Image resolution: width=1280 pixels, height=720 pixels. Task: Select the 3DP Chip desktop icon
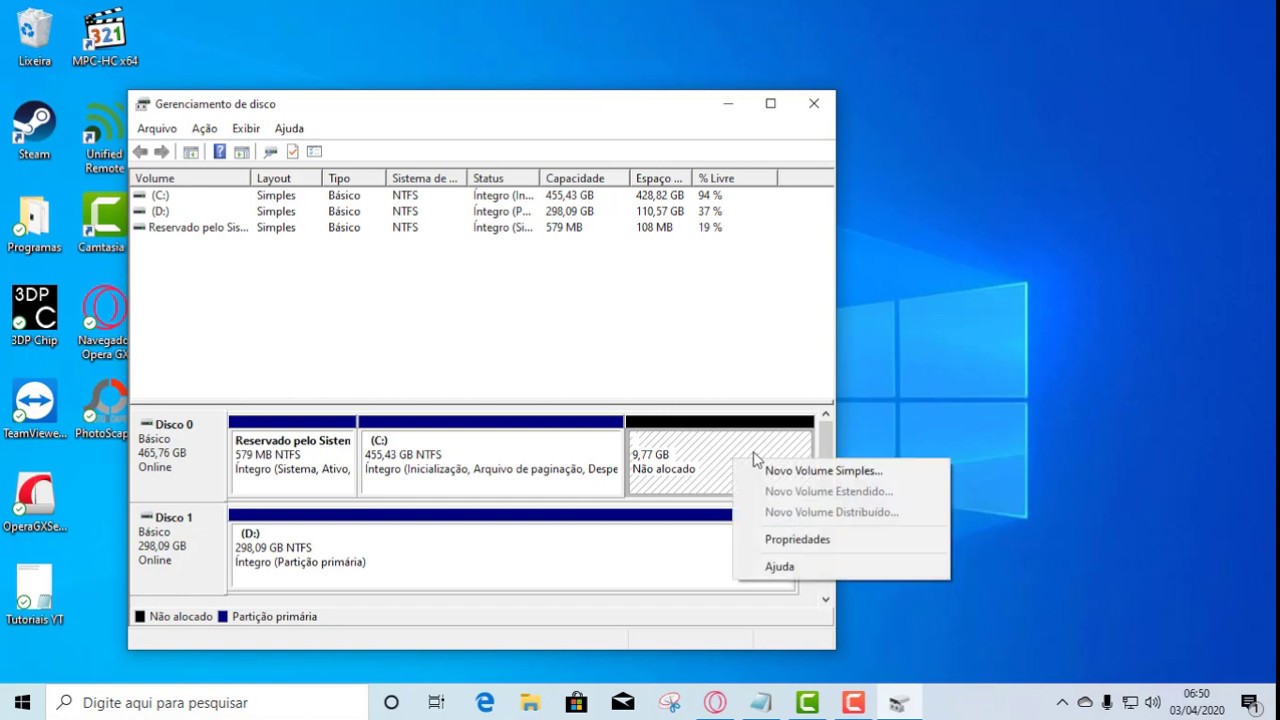pos(34,316)
